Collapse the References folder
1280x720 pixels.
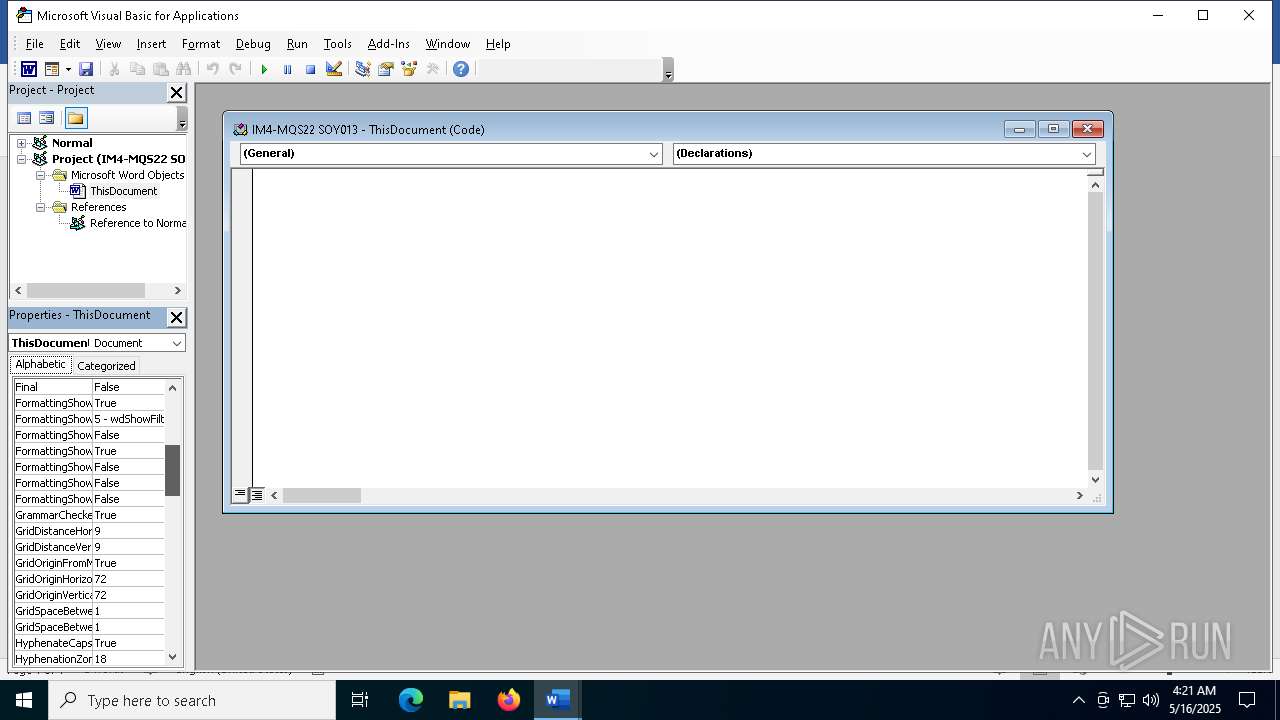coord(41,207)
